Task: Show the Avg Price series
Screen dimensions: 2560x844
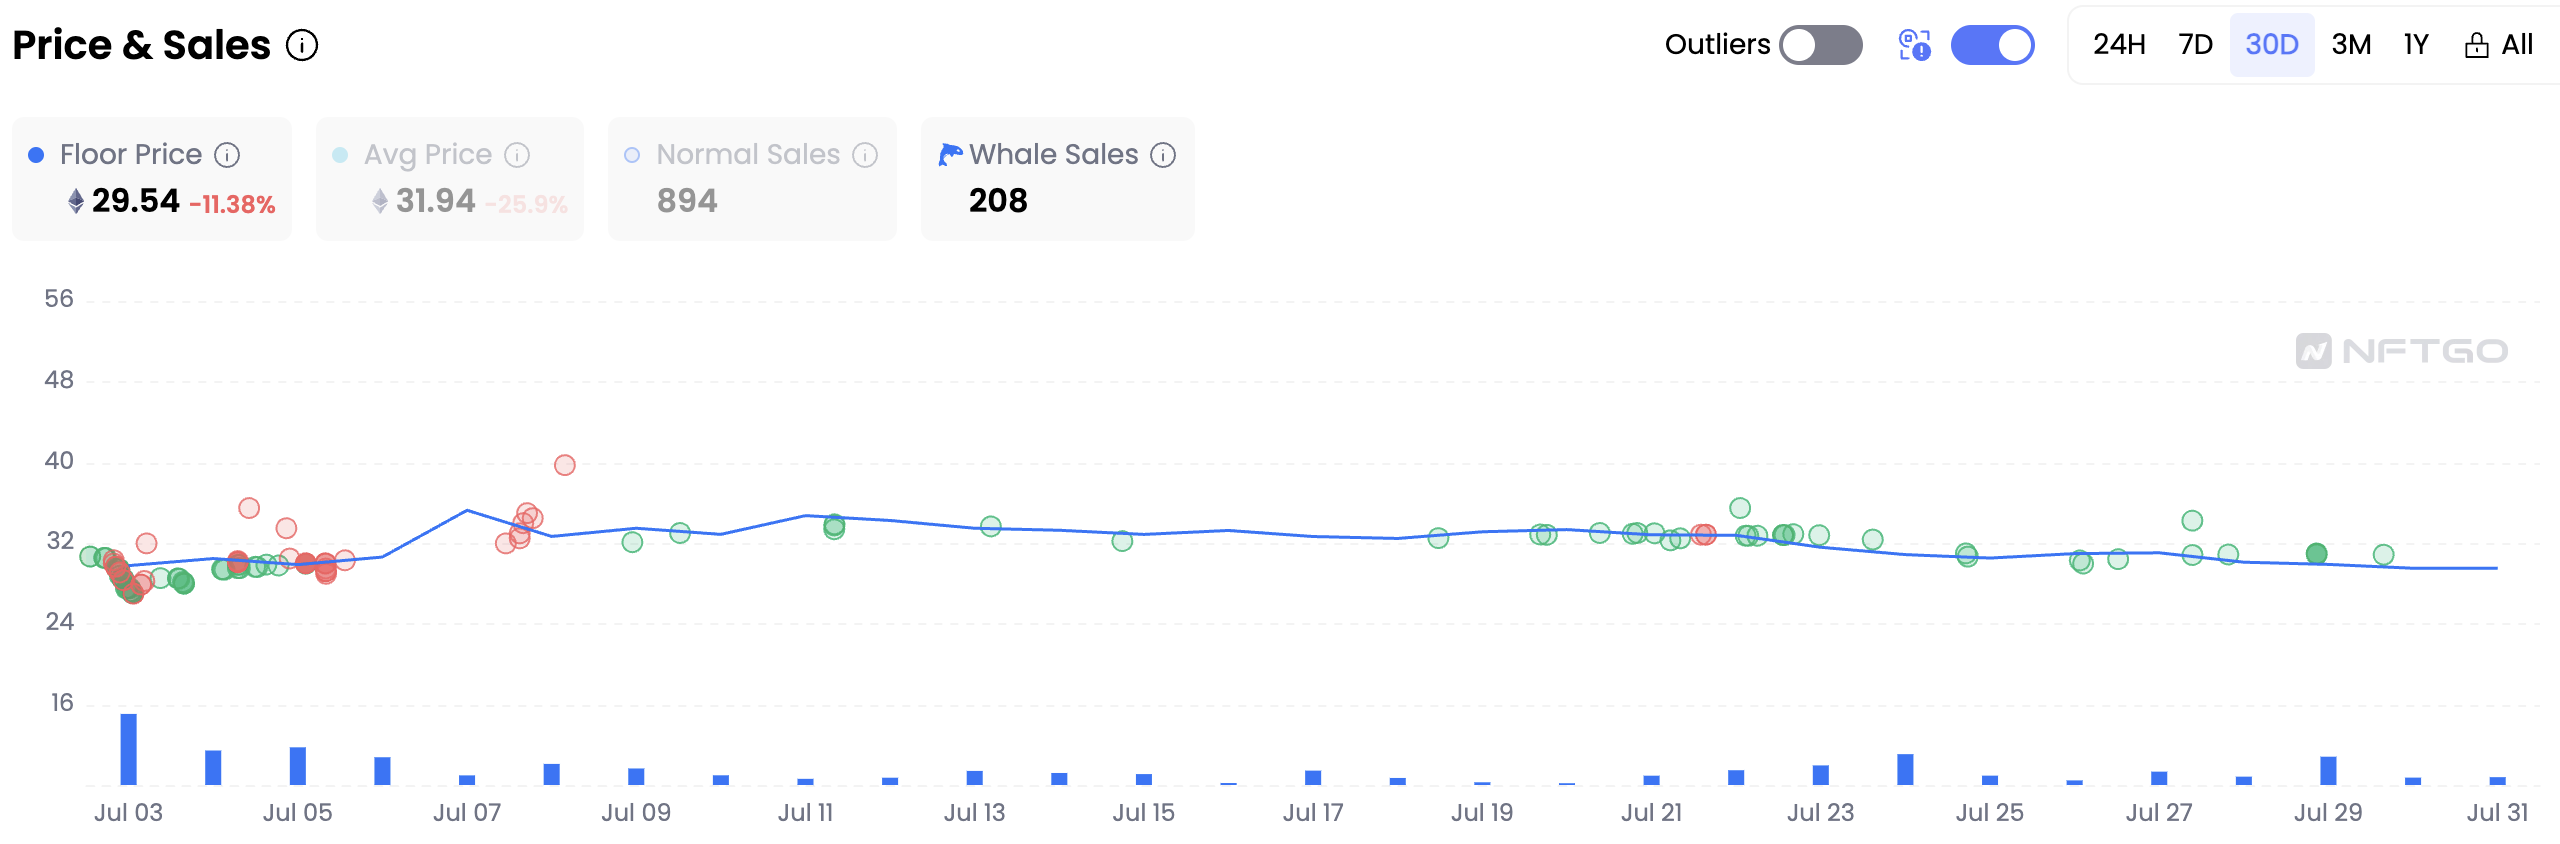Action: pyautogui.click(x=450, y=179)
